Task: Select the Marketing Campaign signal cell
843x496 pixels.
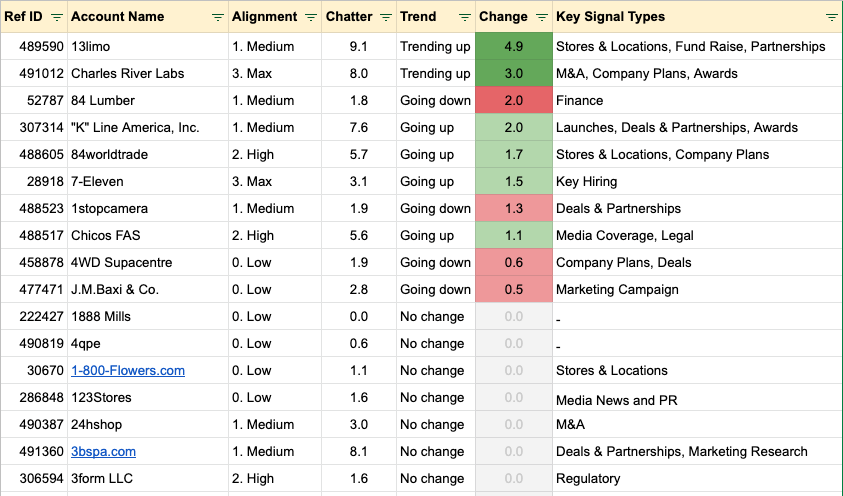Action: point(697,290)
